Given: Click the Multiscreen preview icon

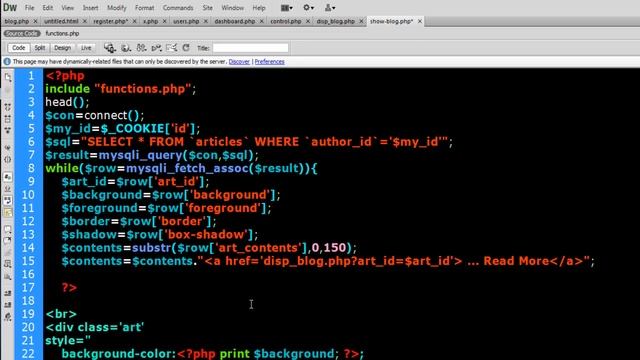Looking at the screenshot, I should (110, 48).
